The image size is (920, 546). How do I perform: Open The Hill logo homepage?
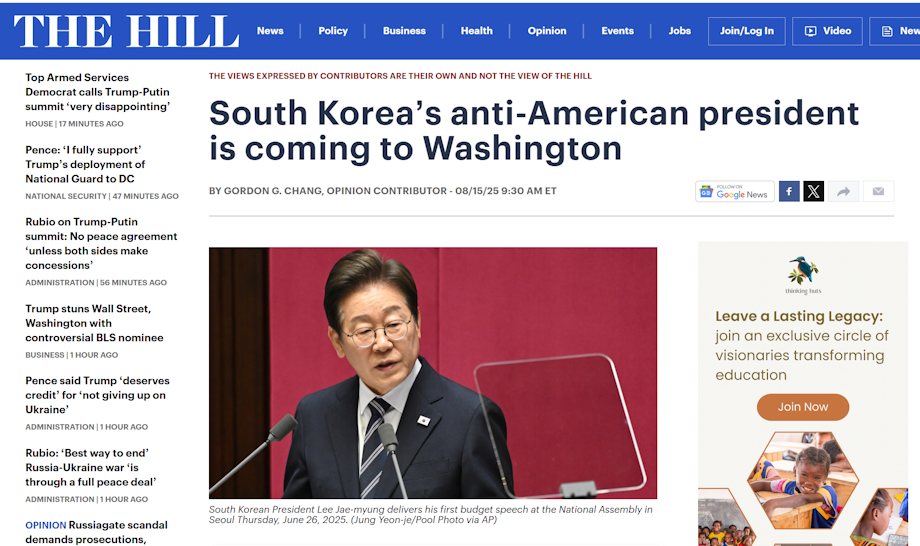[x=126, y=31]
